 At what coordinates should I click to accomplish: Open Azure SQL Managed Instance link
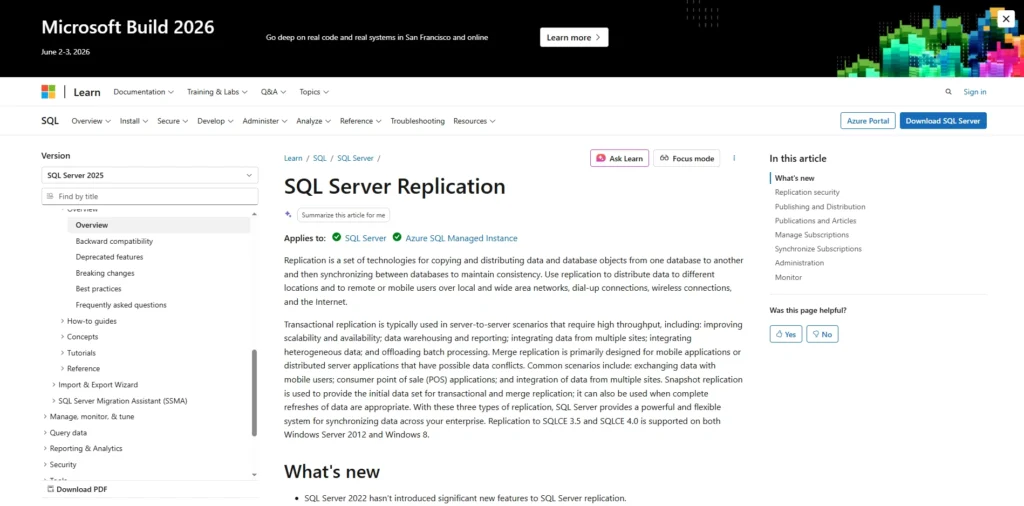(x=461, y=238)
